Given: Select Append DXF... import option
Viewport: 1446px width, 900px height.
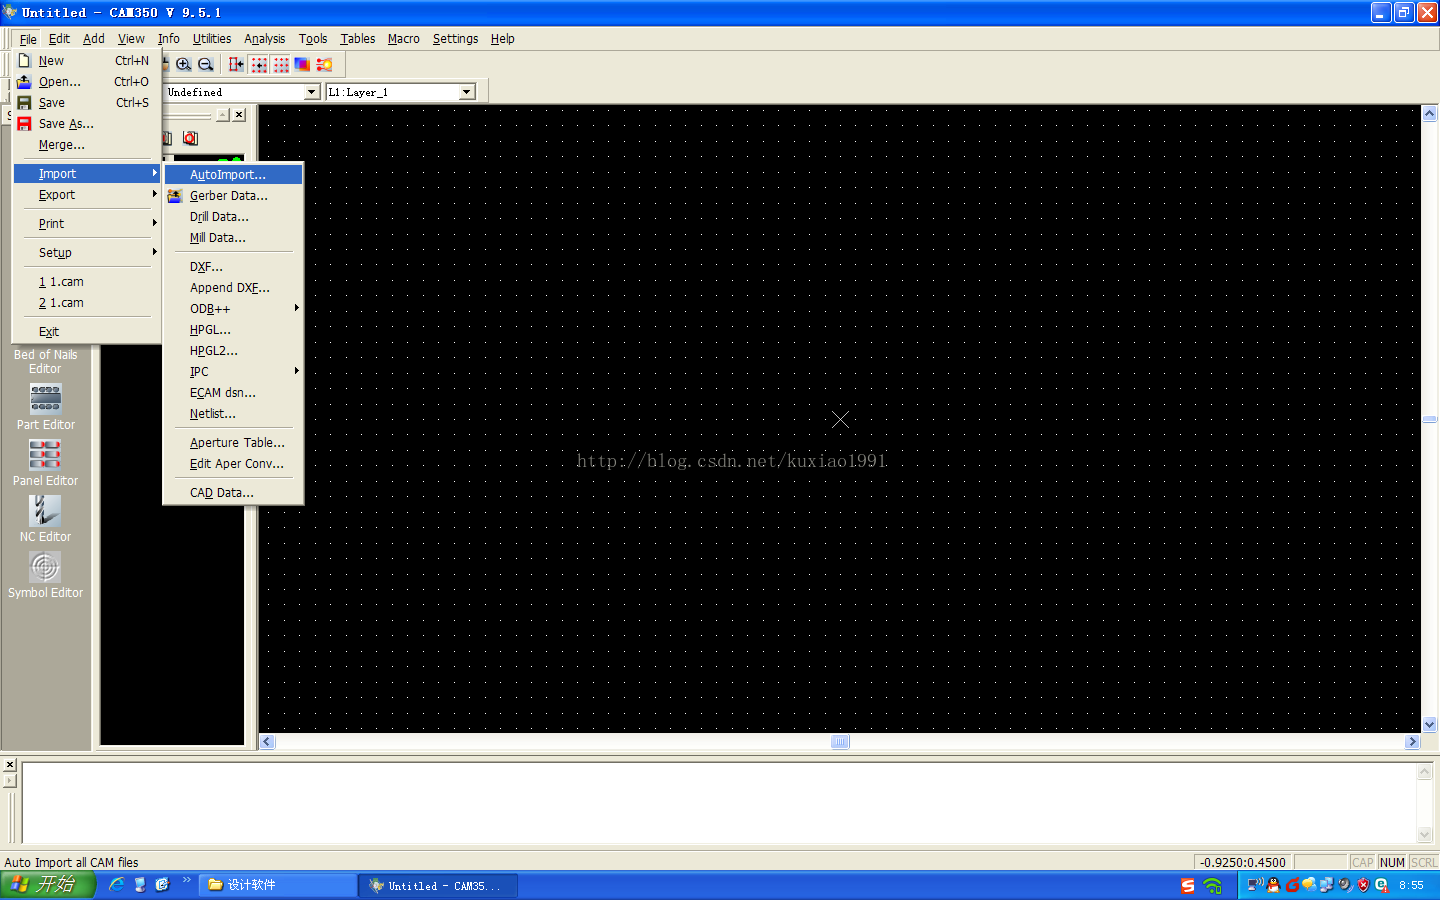Looking at the screenshot, I should 233,288.
